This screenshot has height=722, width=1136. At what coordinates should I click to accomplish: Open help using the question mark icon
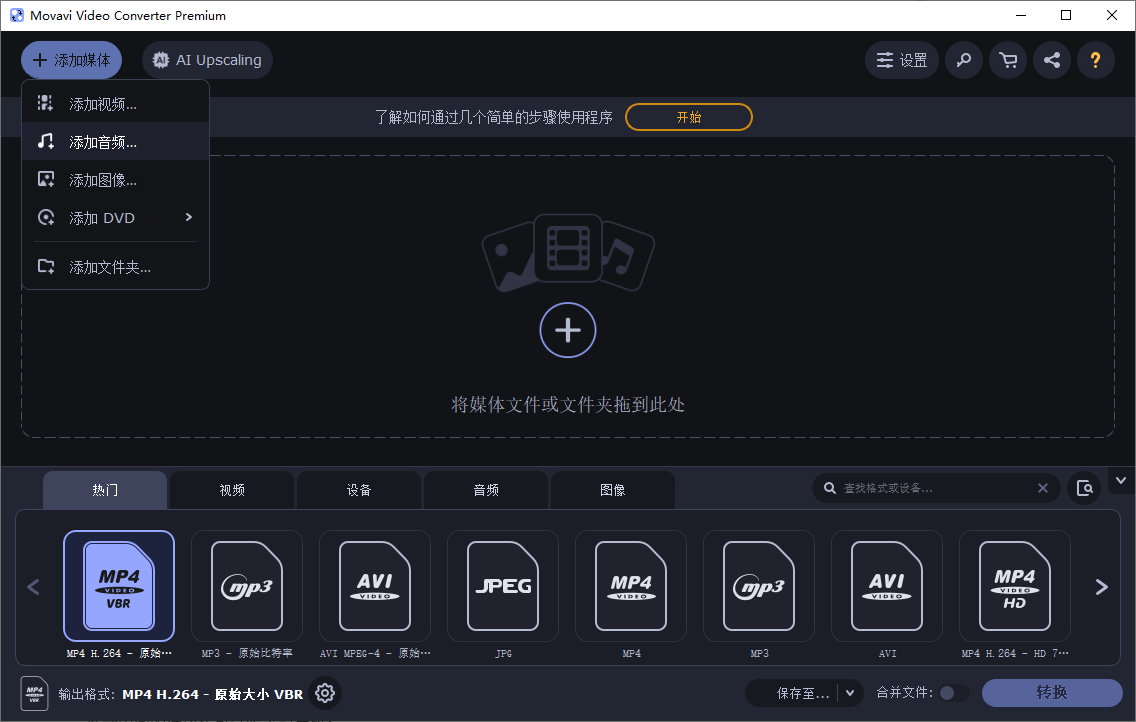tap(1096, 60)
